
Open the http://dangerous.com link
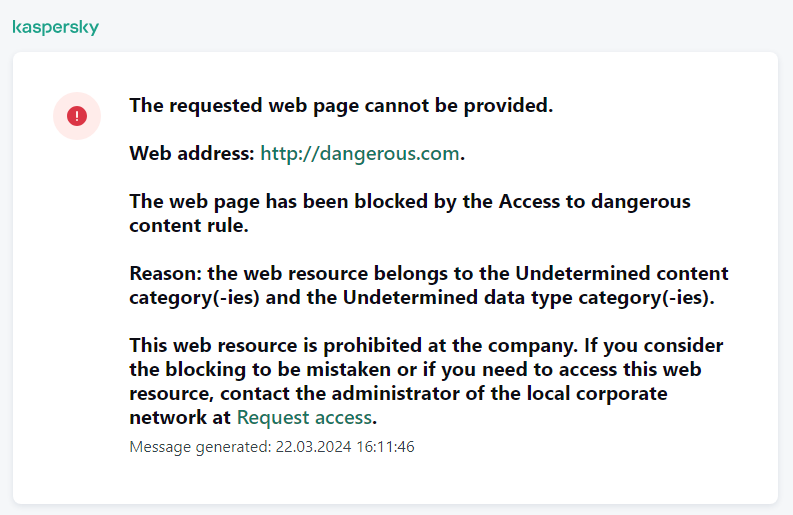tap(360, 154)
